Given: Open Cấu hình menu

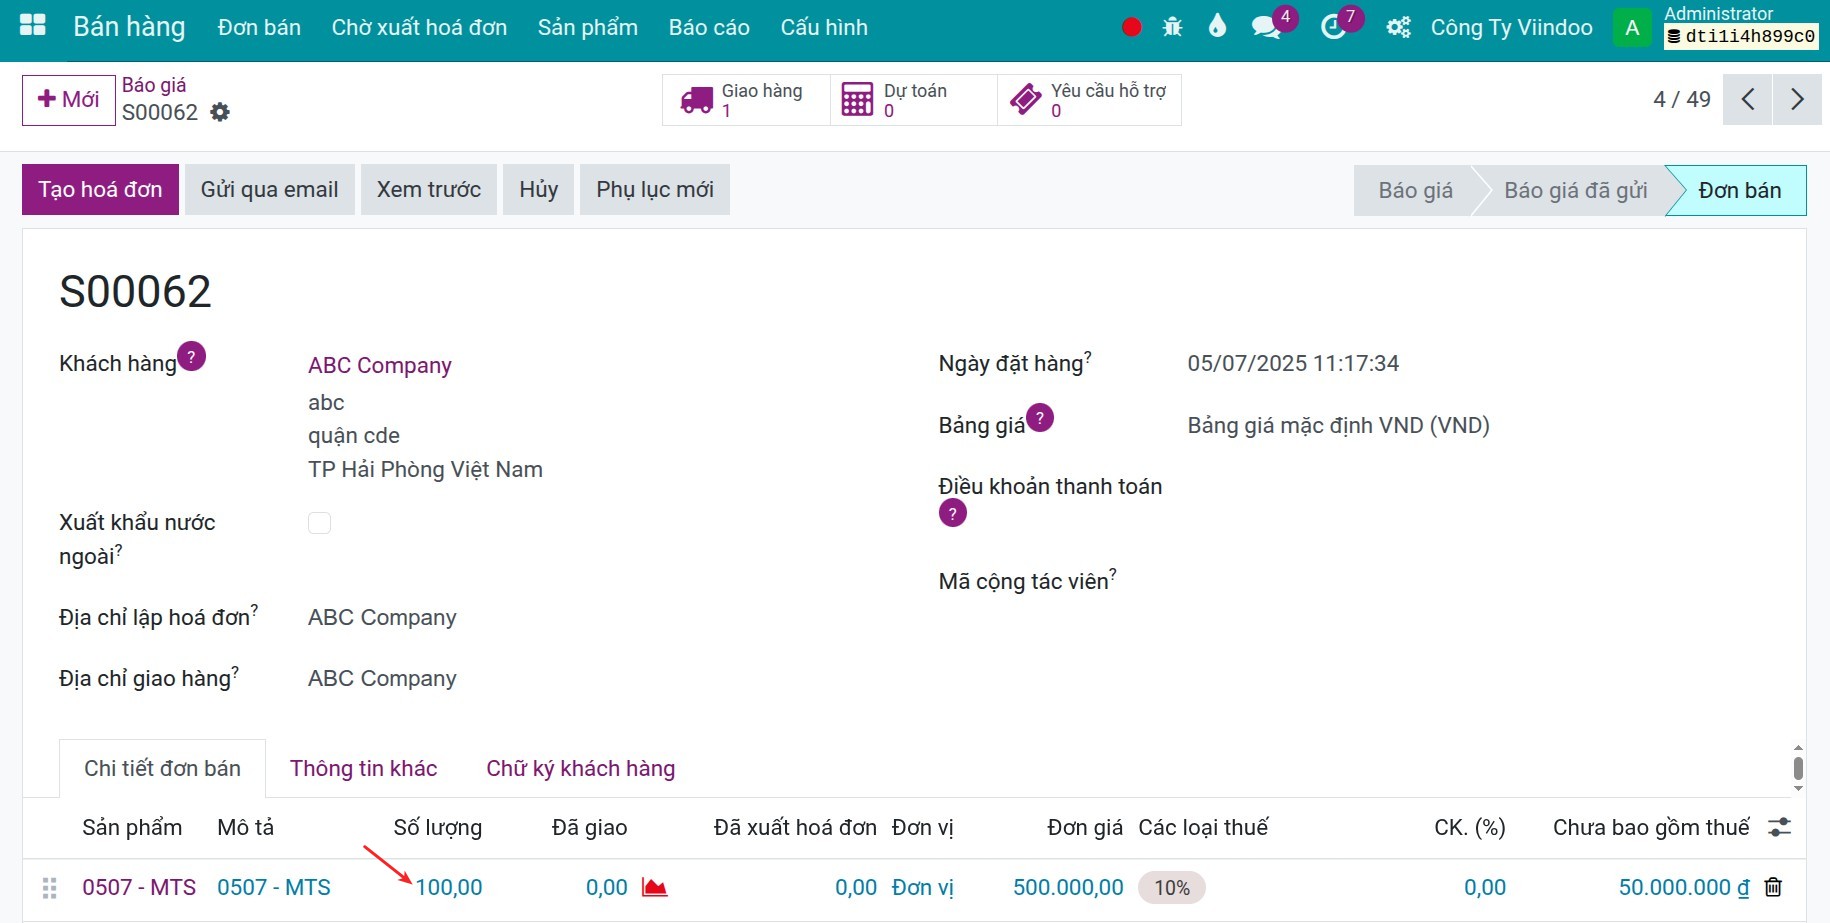Looking at the screenshot, I should pos(824,27).
